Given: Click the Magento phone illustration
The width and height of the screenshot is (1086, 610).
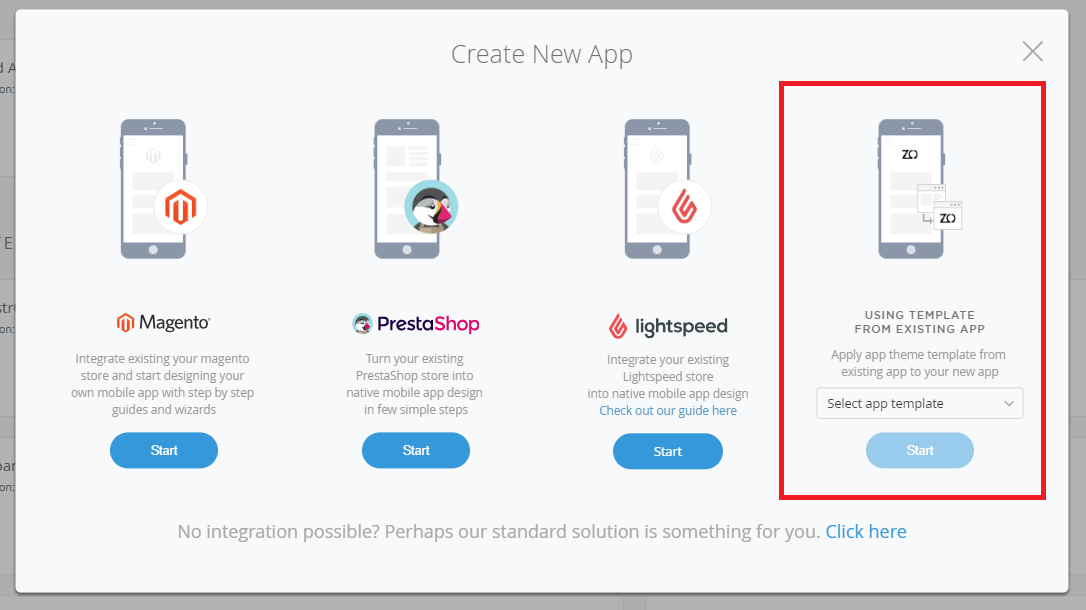Looking at the screenshot, I should coord(163,189).
